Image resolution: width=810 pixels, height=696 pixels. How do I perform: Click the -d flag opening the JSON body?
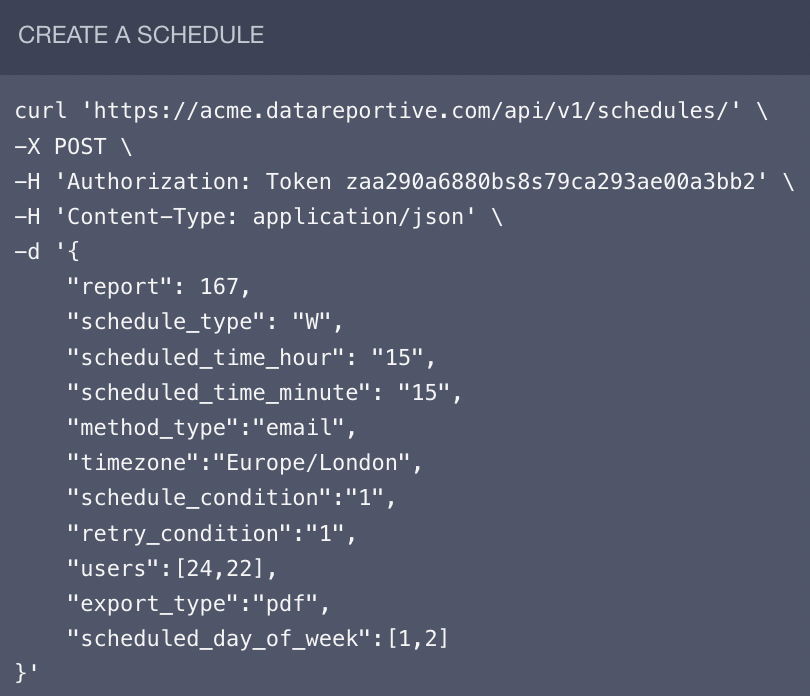tap(27, 252)
